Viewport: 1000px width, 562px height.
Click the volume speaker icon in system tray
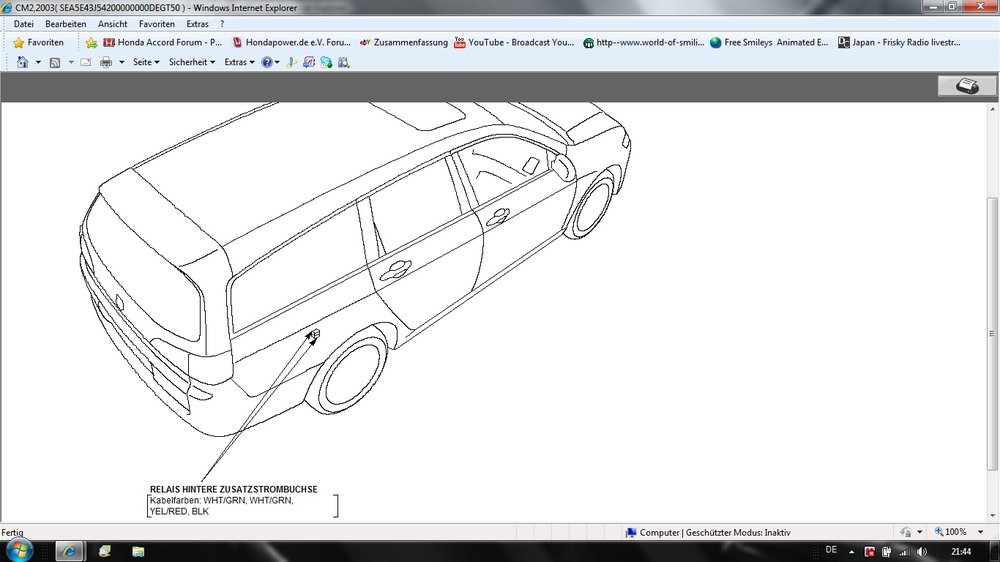coord(921,551)
